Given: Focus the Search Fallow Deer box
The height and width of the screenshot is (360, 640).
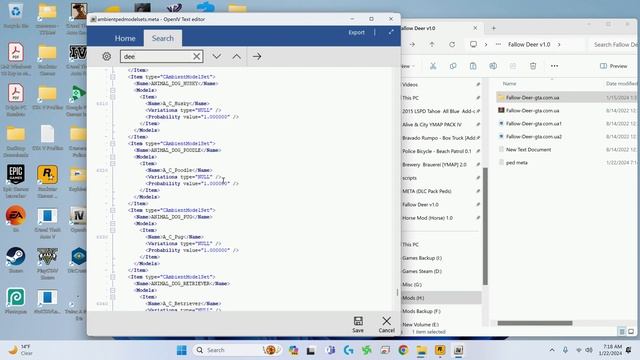Looking at the screenshot, I should coord(614,44).
